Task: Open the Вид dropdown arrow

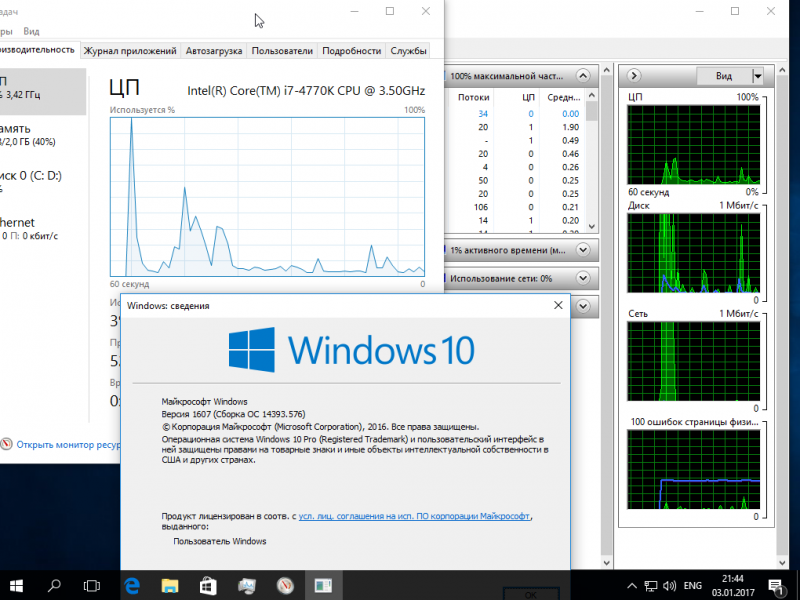Action: click(758, 76)
